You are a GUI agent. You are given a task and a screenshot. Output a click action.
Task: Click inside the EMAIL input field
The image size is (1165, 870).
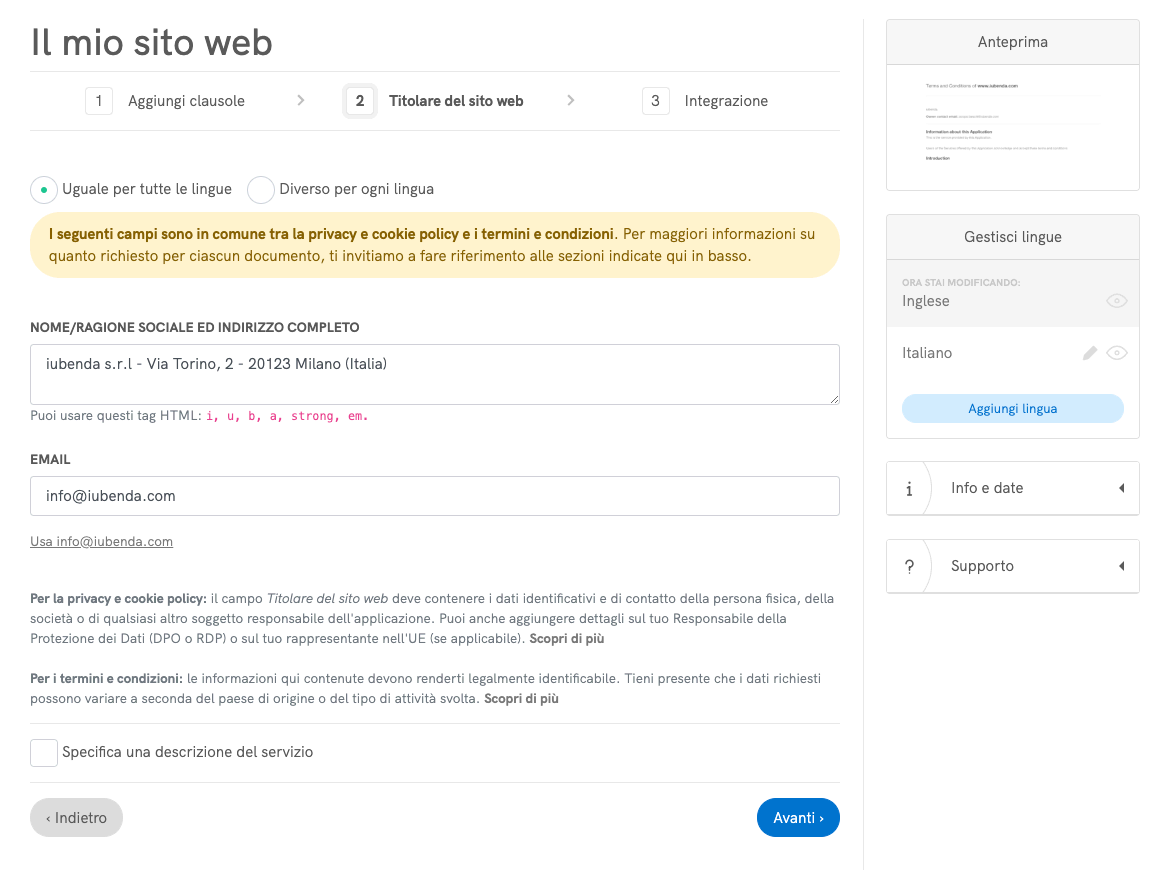(435, 496)
